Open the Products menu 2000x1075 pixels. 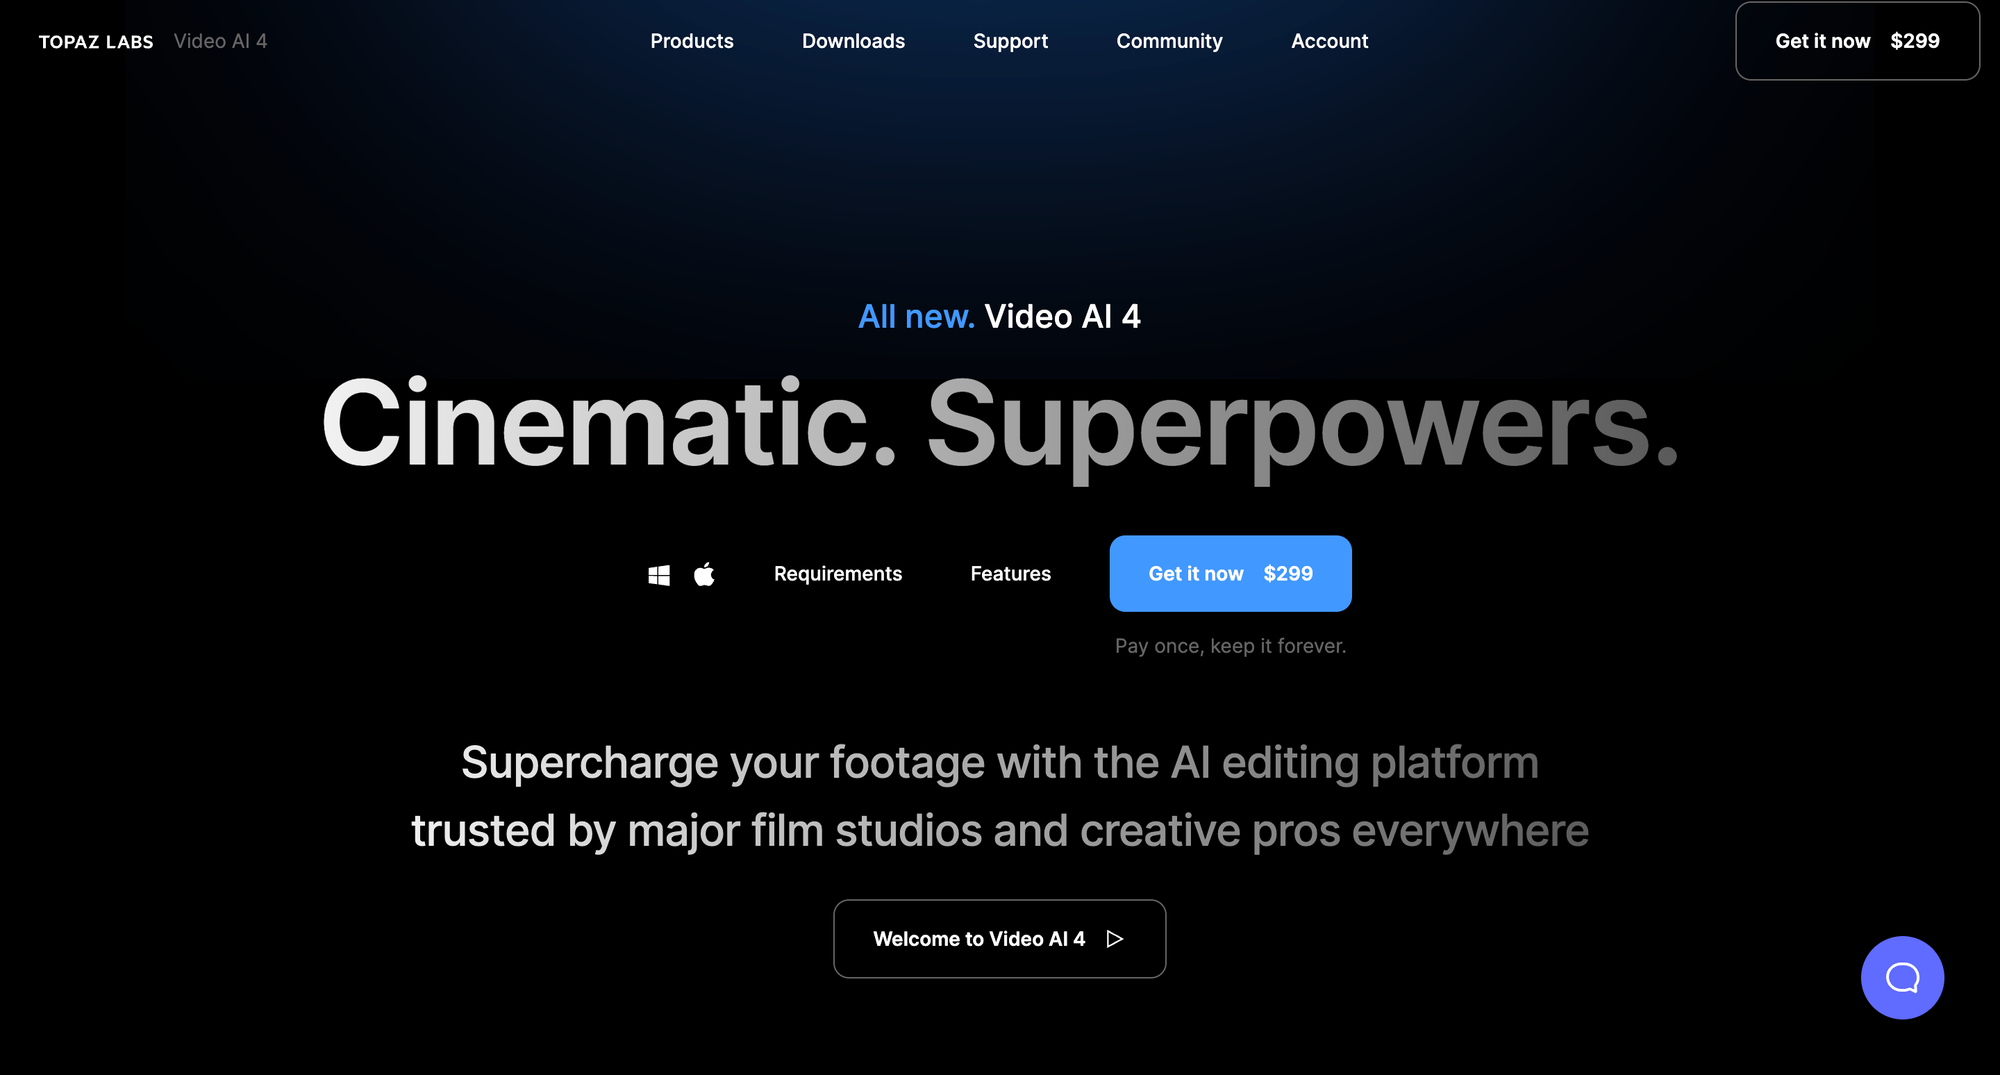click(x=692, y=41)
